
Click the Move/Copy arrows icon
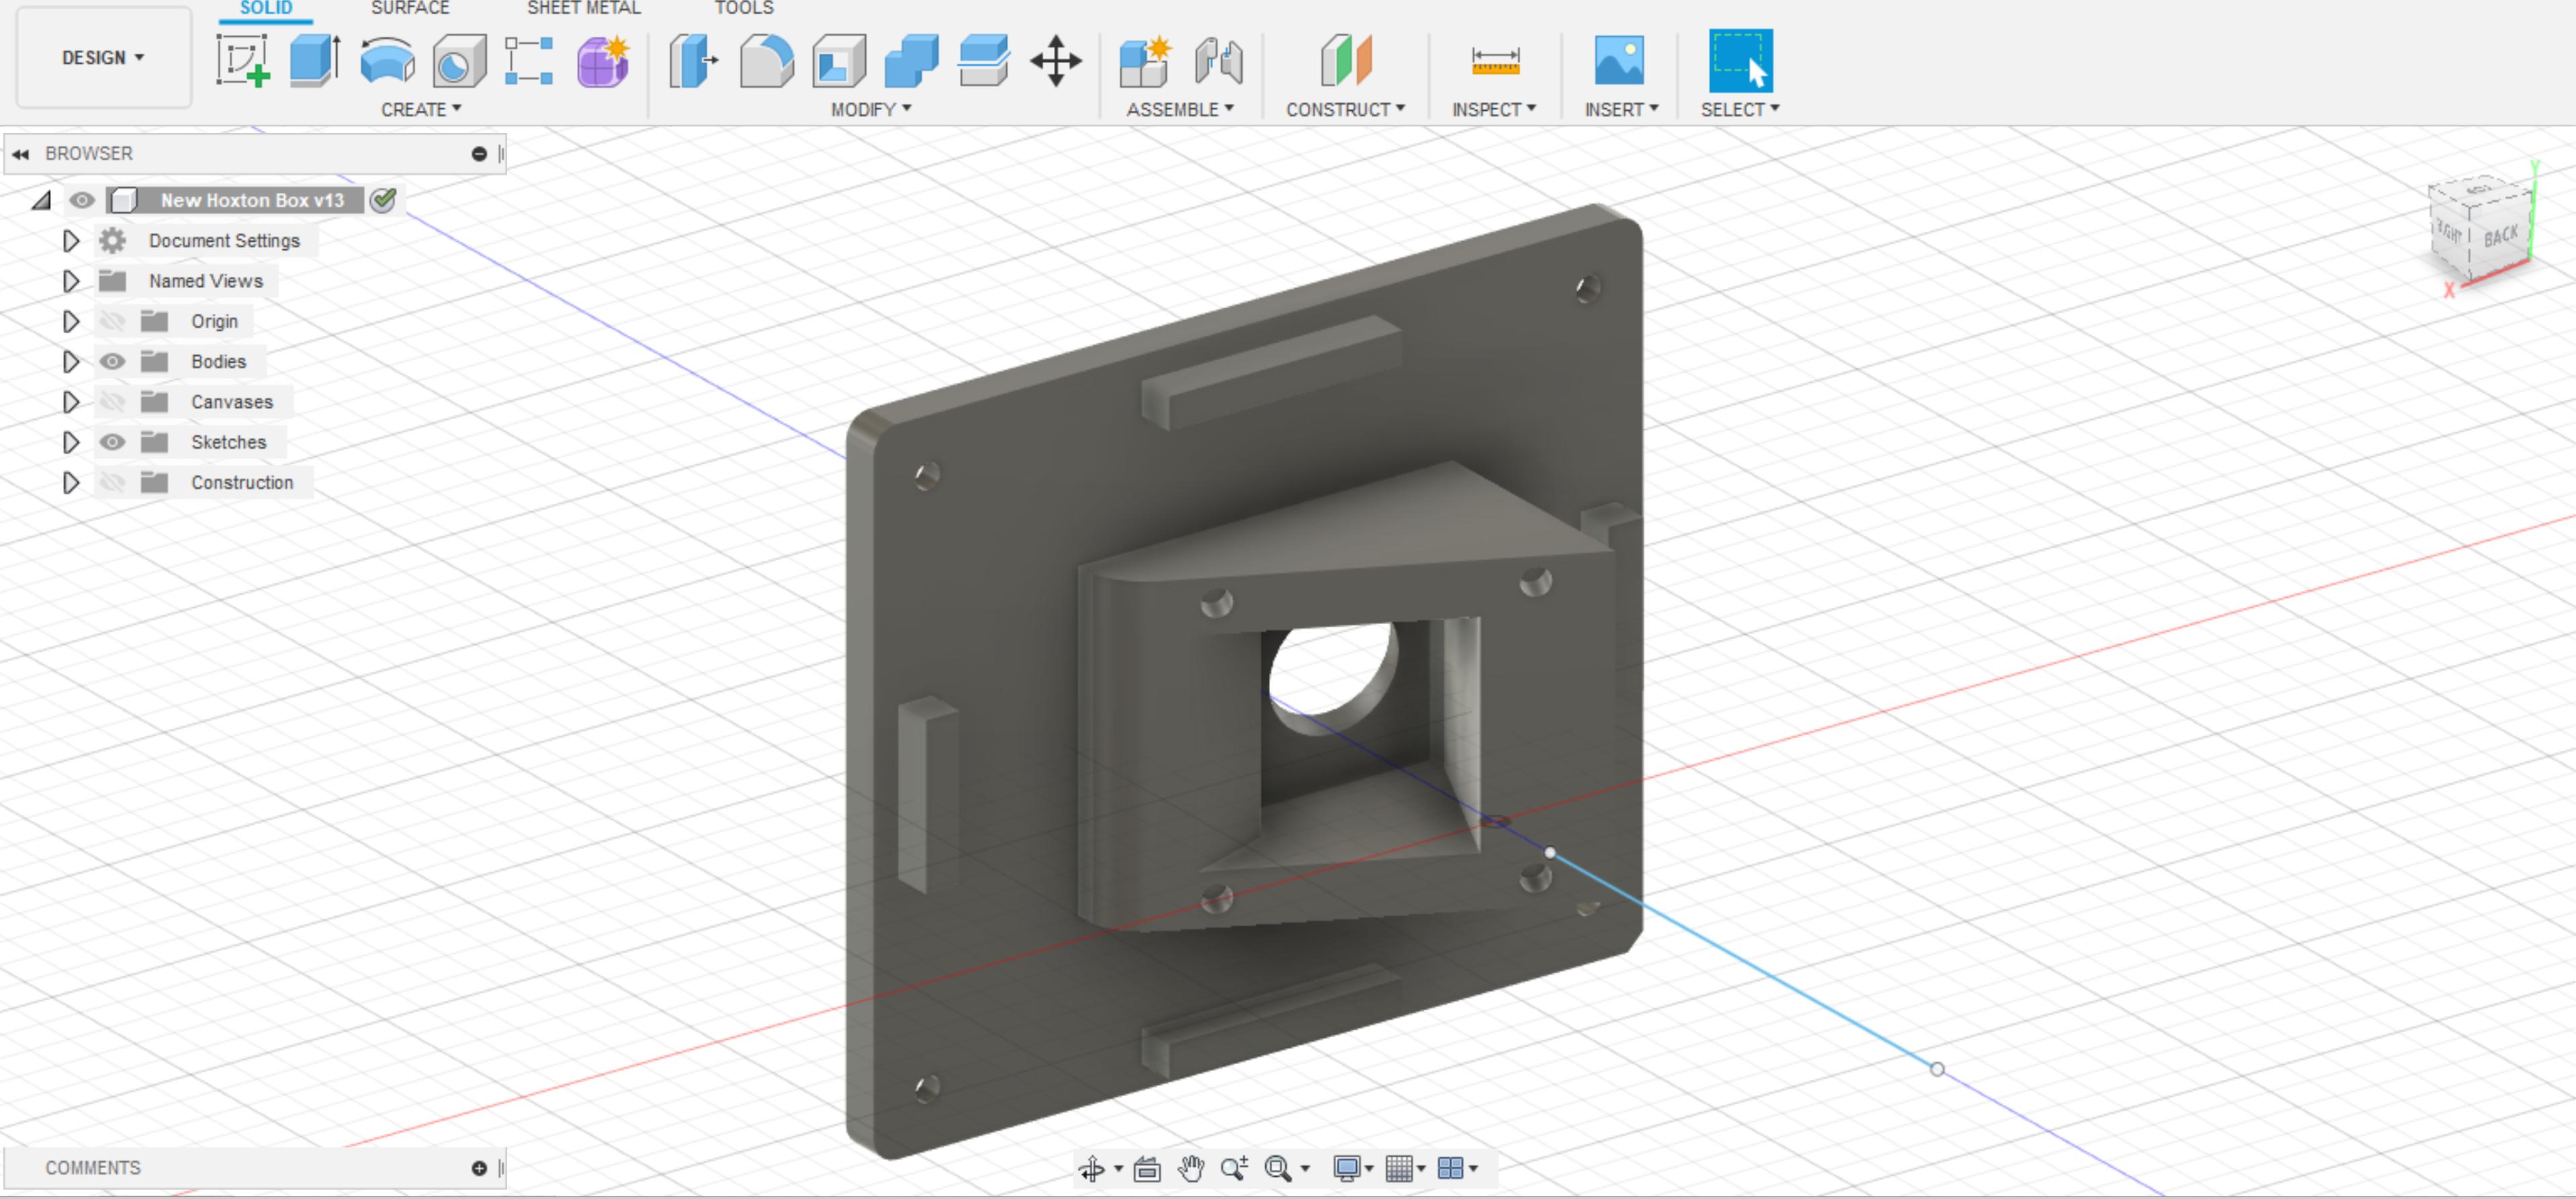[1056, 61]
